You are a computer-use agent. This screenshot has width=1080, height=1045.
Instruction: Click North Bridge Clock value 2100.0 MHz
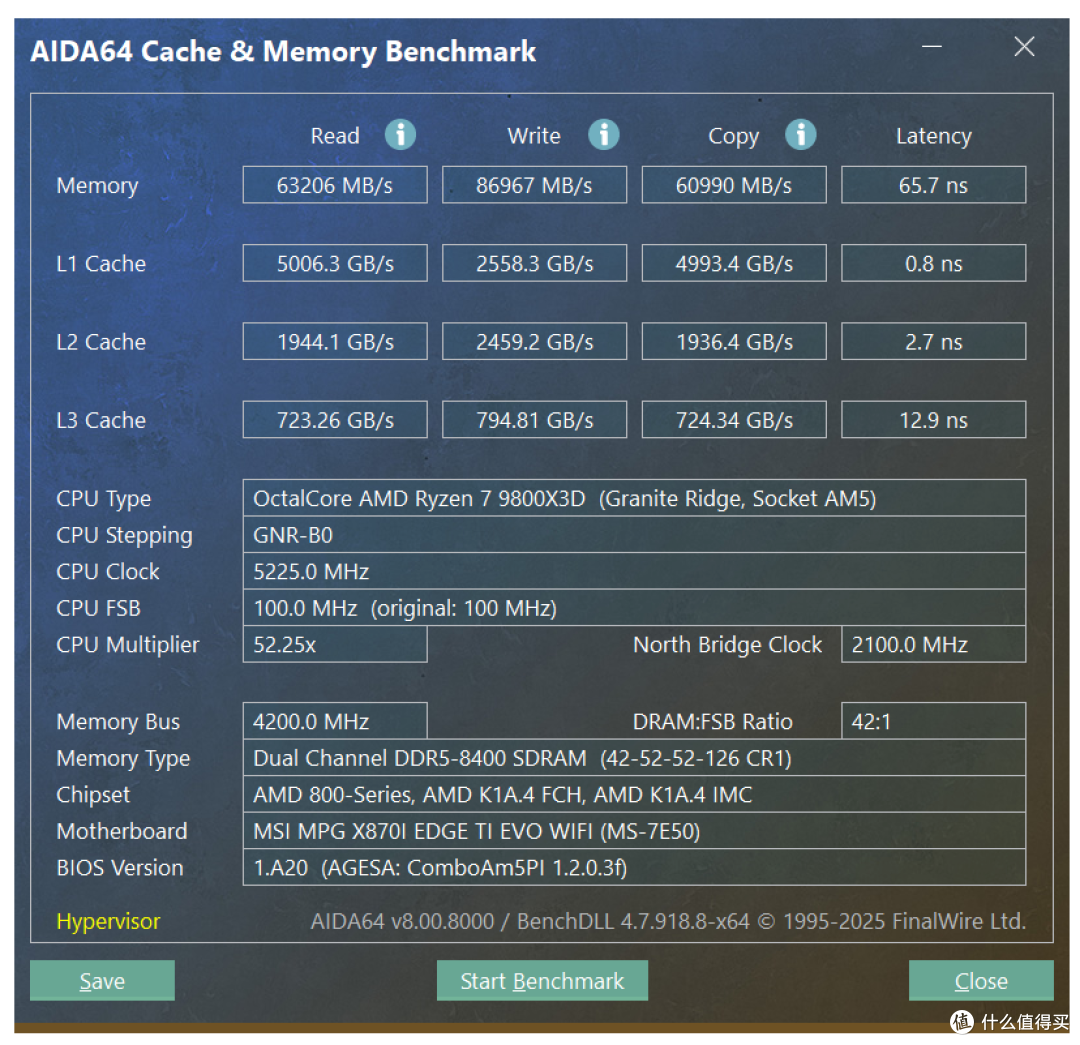[933, 644]
